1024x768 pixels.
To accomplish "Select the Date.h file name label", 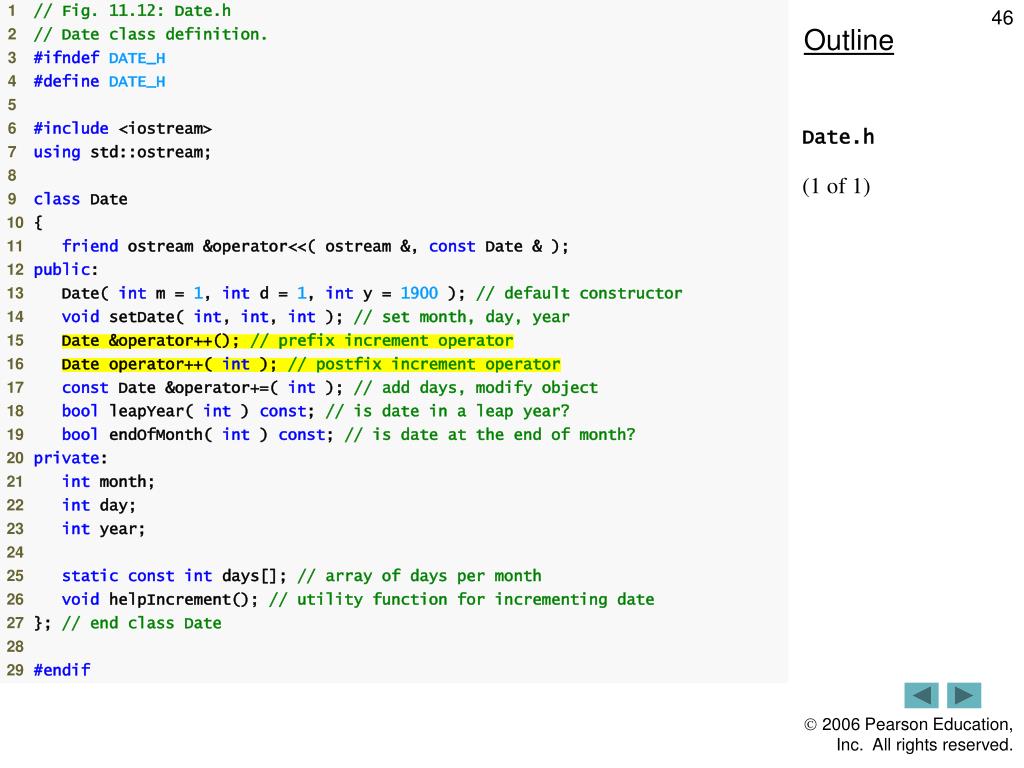I will [x=838, y=137].
